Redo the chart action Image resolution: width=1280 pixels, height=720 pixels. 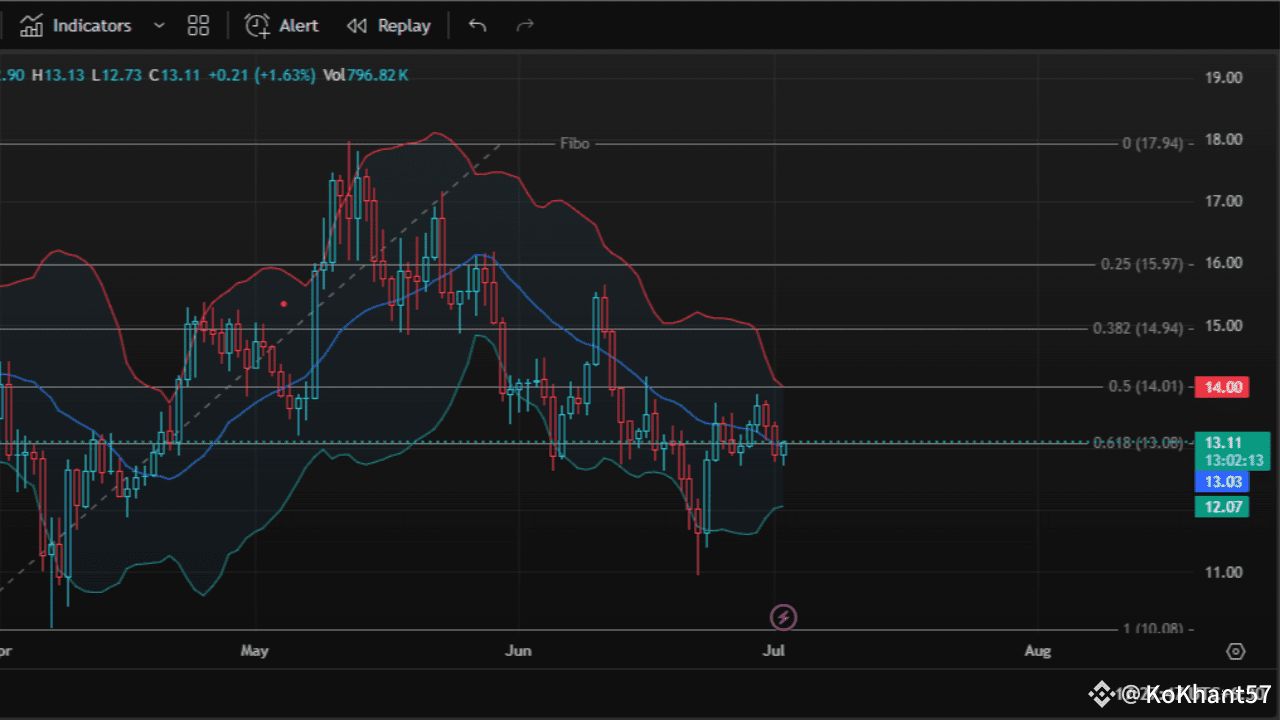pos(525,26)
